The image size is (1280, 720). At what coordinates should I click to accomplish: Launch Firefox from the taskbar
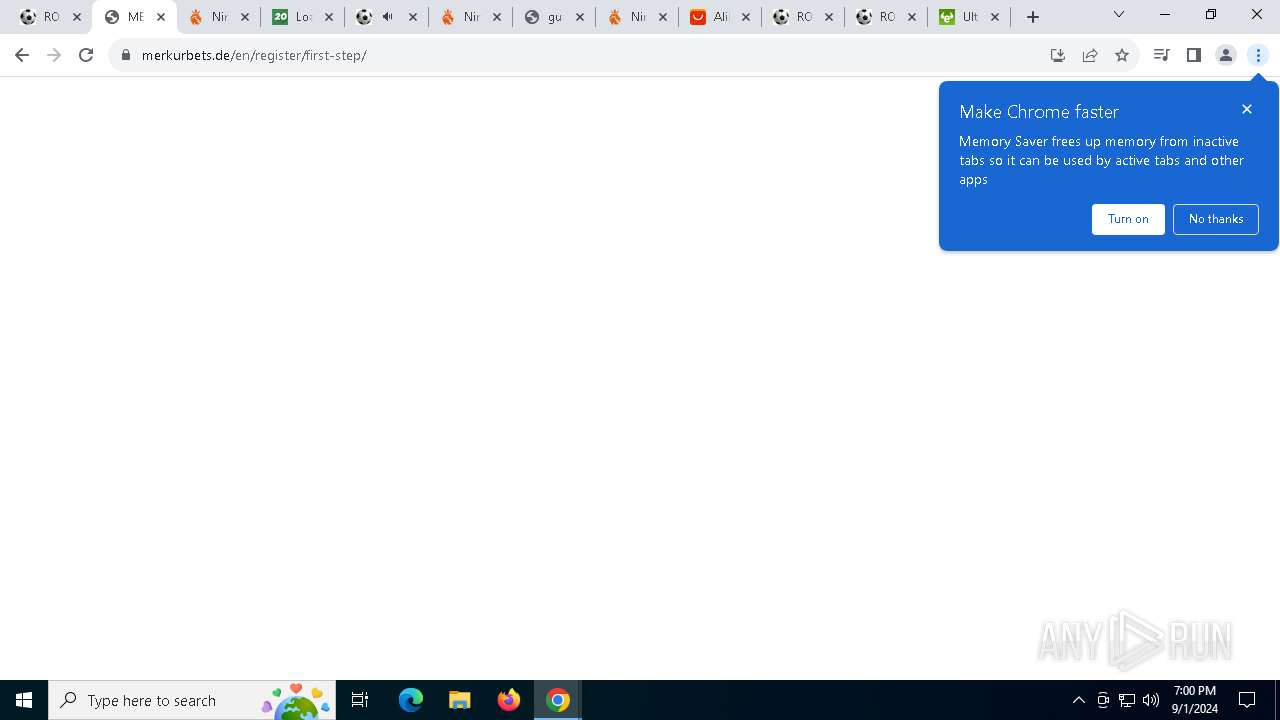[x=509, y=700]
